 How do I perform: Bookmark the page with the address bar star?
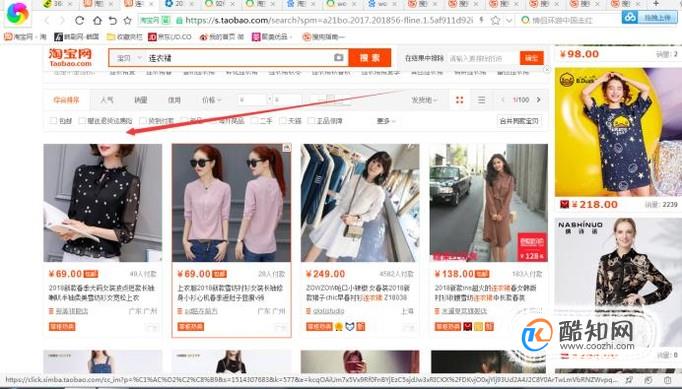[495, 20]
